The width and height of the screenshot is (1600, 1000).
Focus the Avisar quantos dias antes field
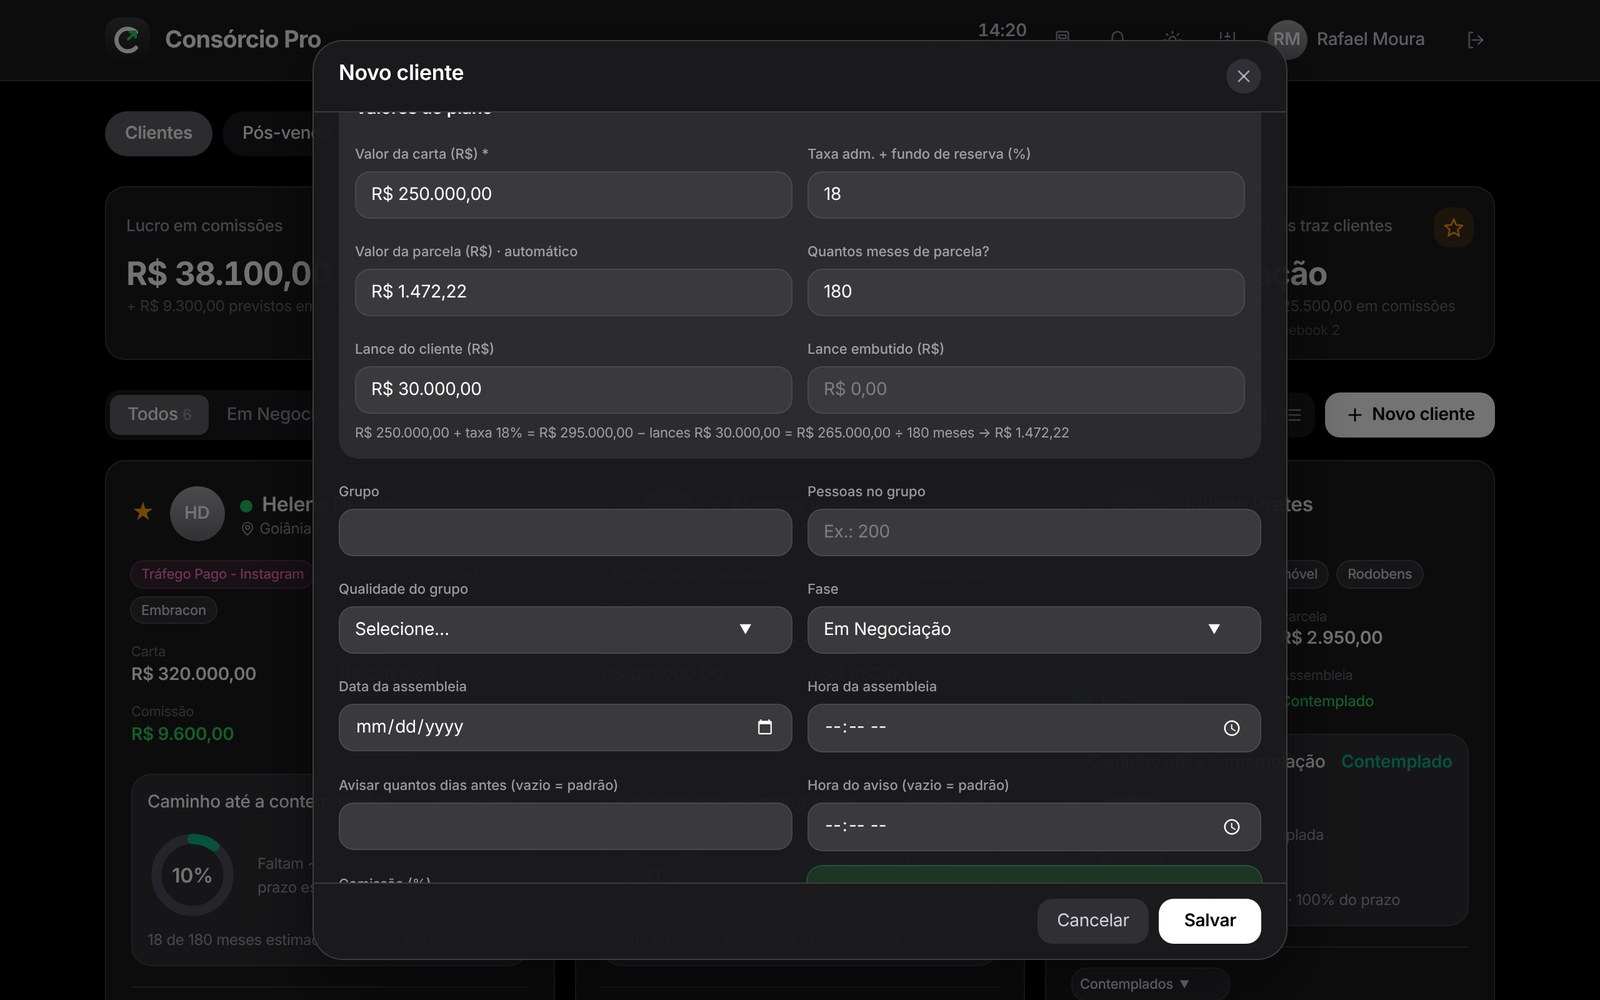[x=565, y=827]
